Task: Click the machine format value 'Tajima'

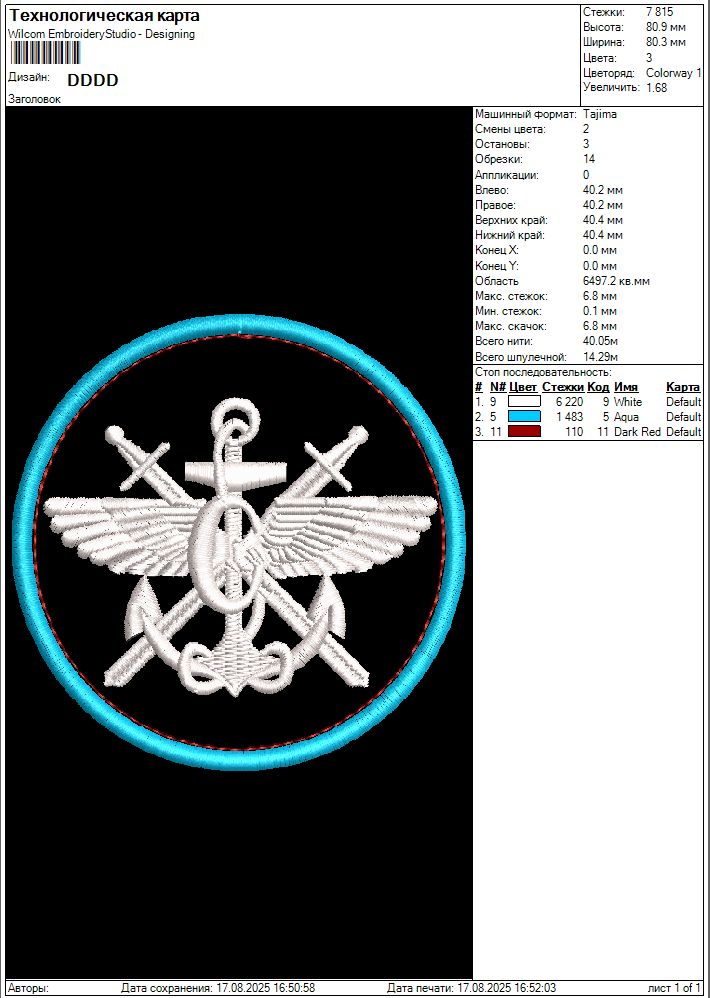Action: coord(599,115)
